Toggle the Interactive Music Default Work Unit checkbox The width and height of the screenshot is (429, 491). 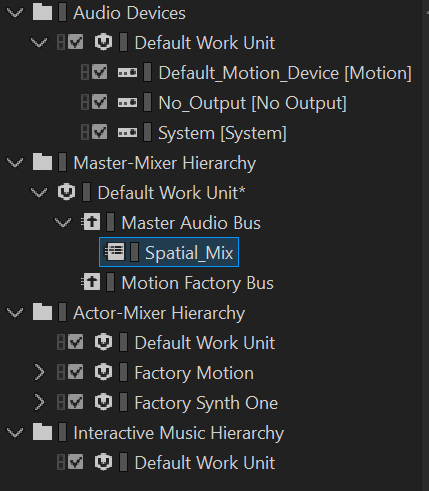[x=76, y=462]
